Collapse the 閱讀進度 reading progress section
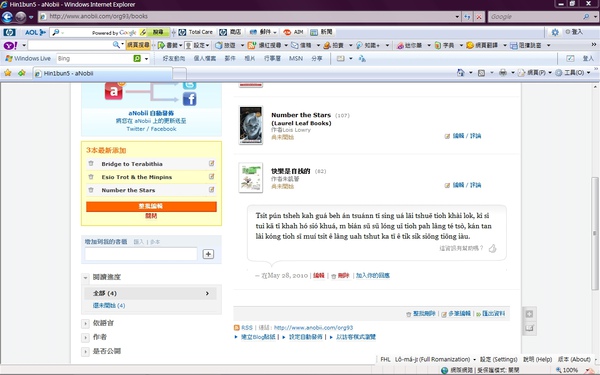The image size is (600, 375). [86, 277]
